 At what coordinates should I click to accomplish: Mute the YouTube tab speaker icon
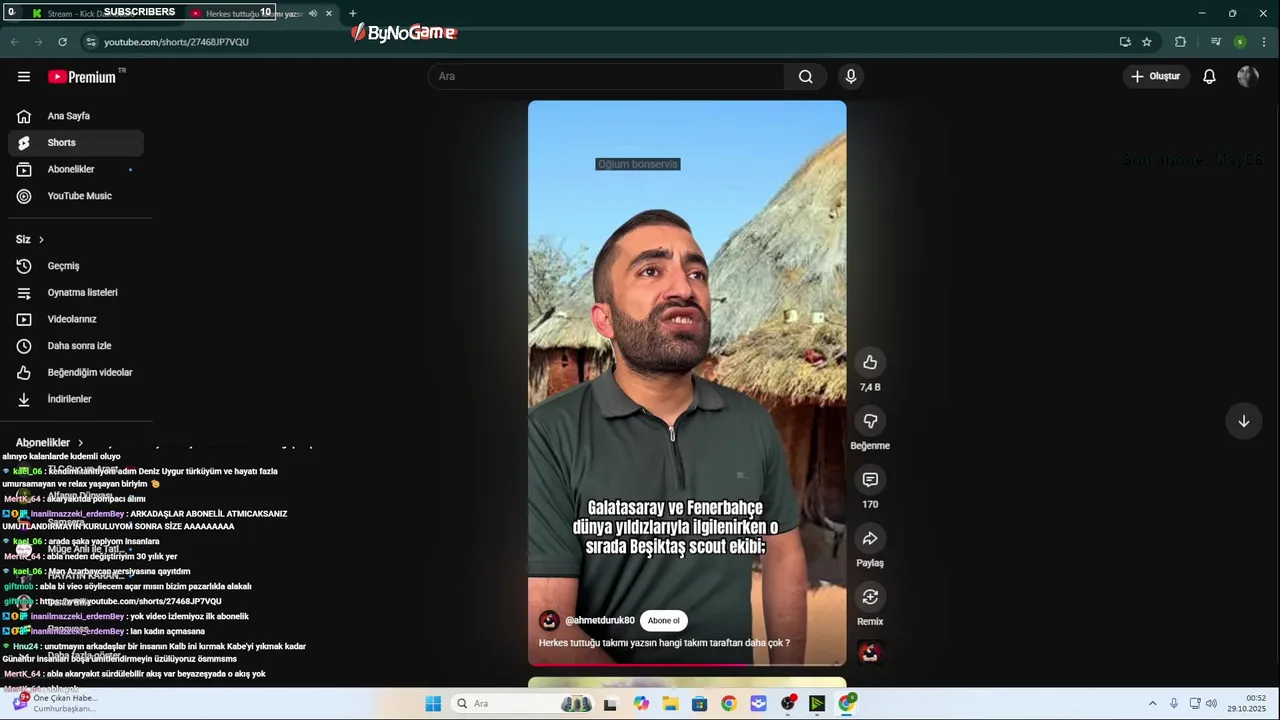(313, 13)
